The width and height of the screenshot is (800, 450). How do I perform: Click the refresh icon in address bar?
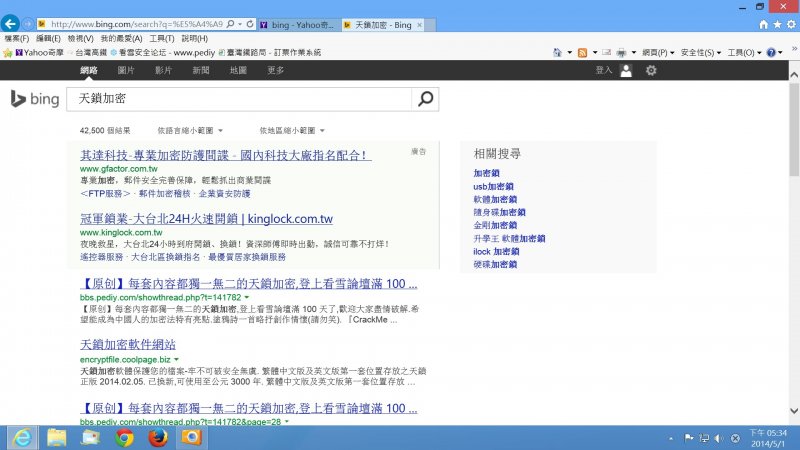pos(250,24)
